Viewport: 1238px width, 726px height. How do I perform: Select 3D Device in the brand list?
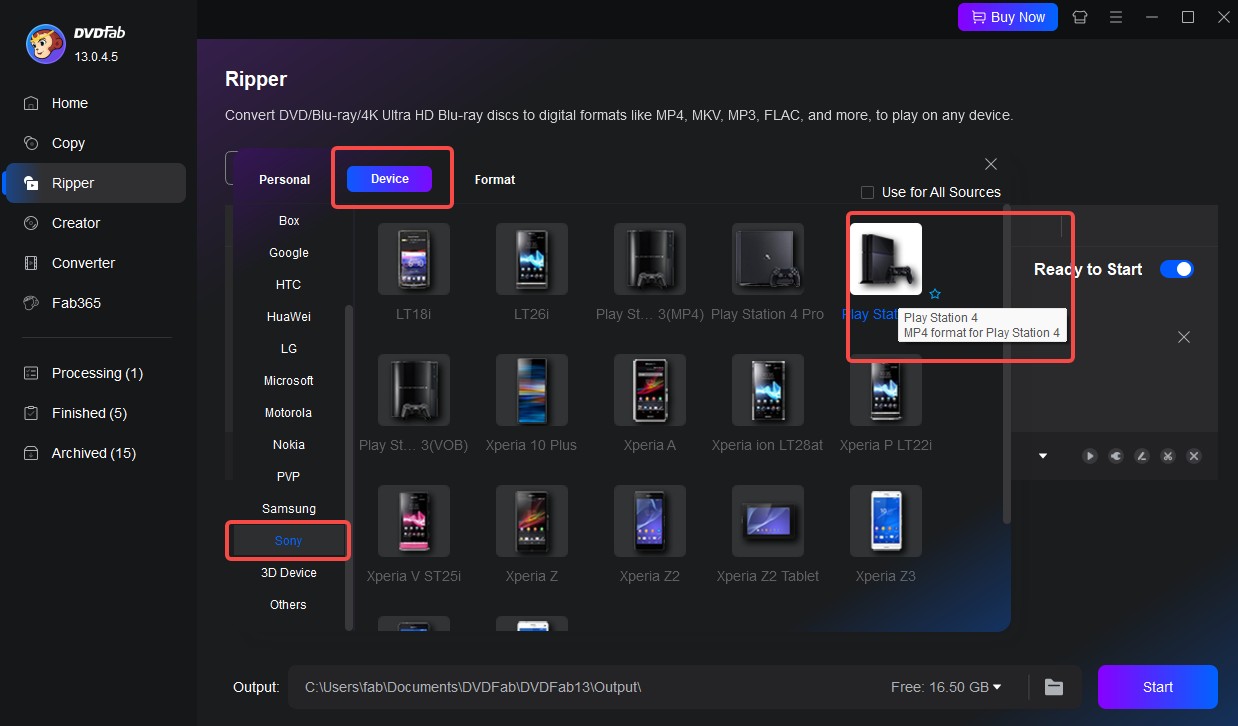(x=289, y=573)
